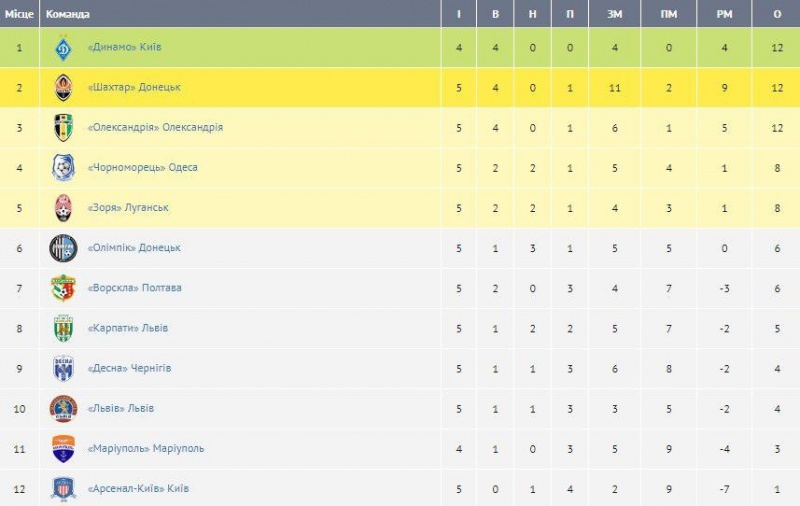This screenshot has width=800, height=506.
Task: Click the Karpaty Lviv club crest
Action: tap(63, 328)
